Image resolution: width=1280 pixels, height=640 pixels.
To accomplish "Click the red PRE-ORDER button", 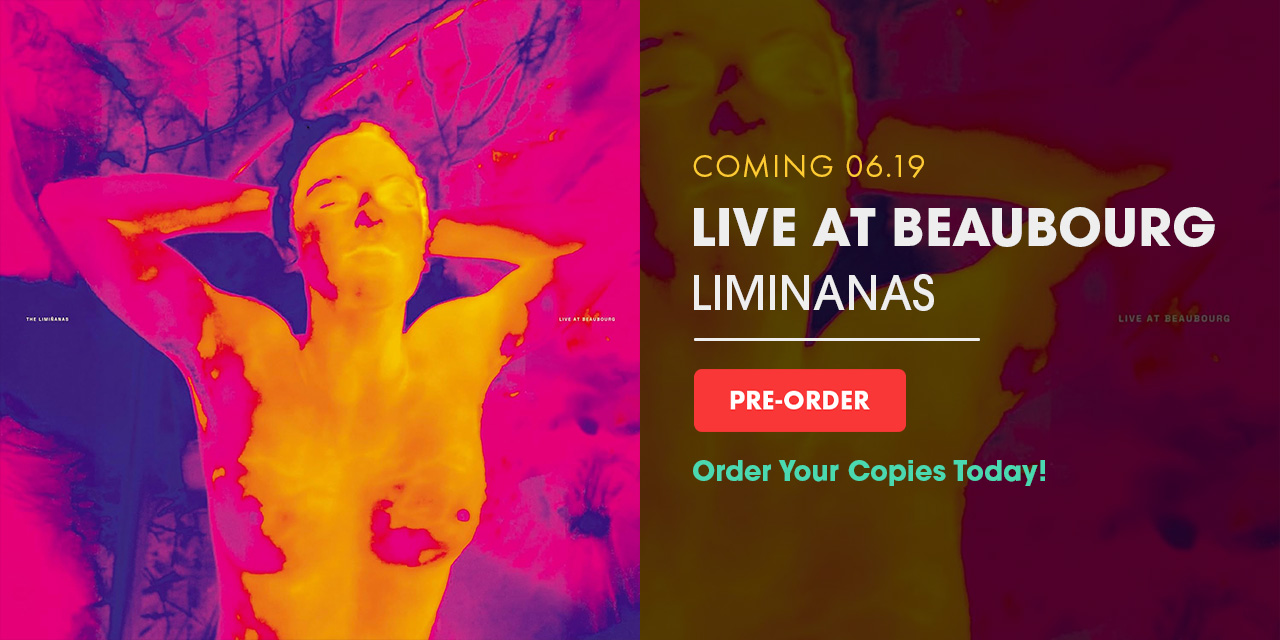I will 800,400.
